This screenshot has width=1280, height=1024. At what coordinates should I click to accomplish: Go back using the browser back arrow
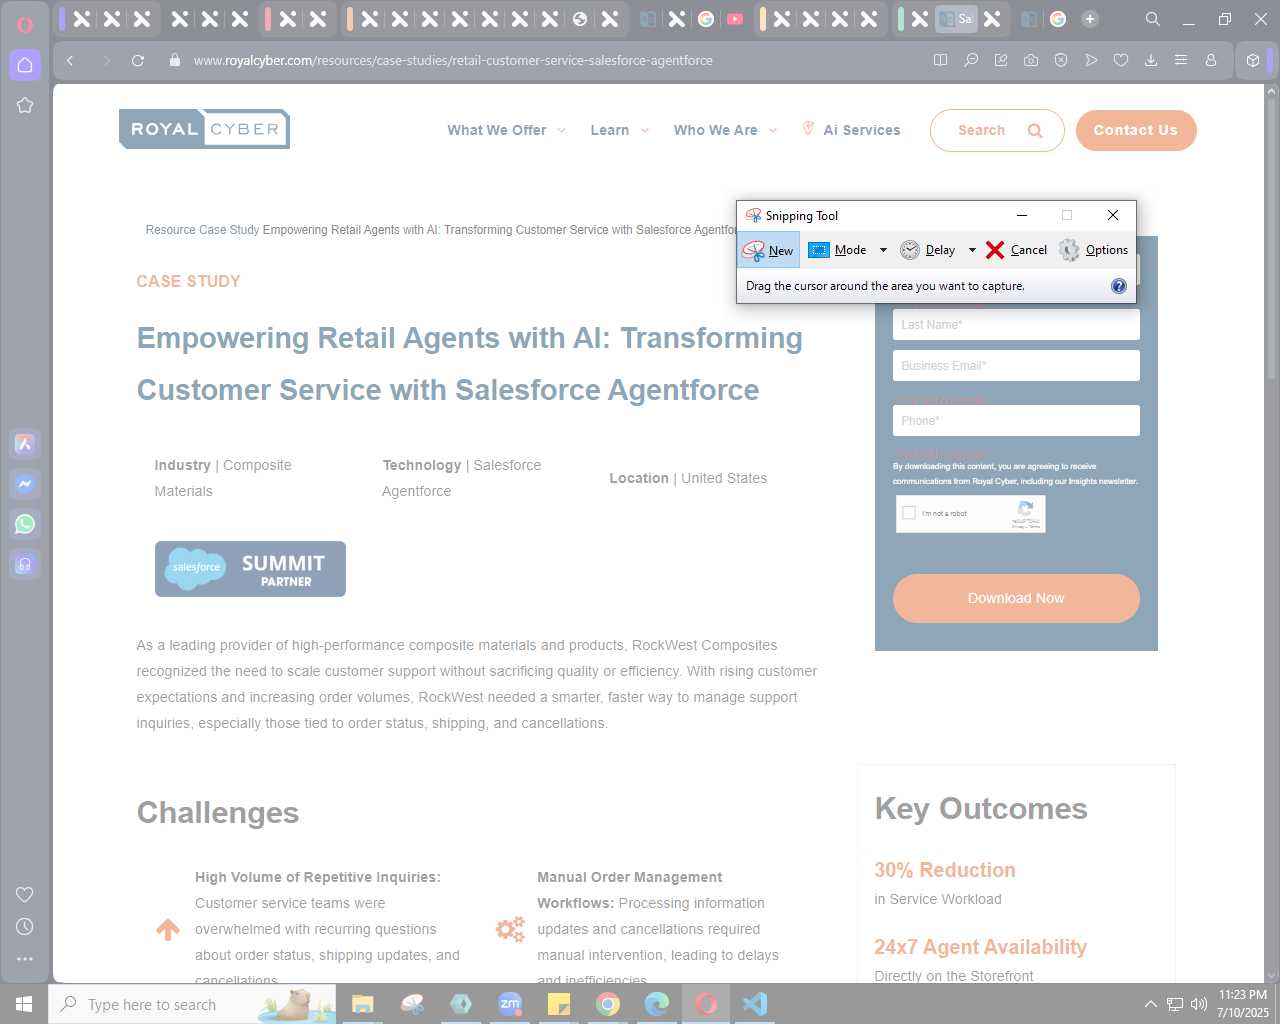[70, 60]
